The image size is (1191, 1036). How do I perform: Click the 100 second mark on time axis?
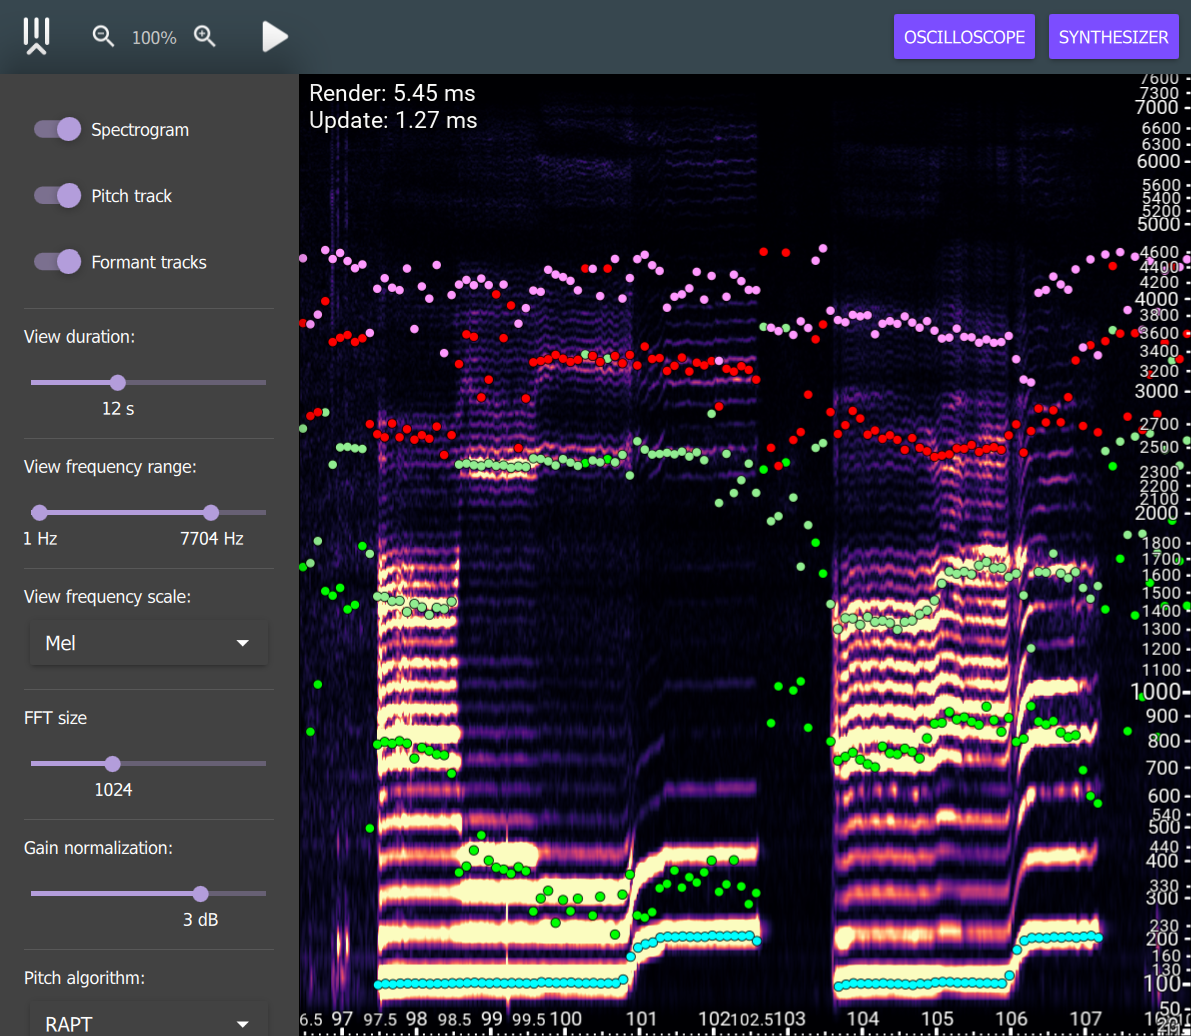tap(566, 1019)
